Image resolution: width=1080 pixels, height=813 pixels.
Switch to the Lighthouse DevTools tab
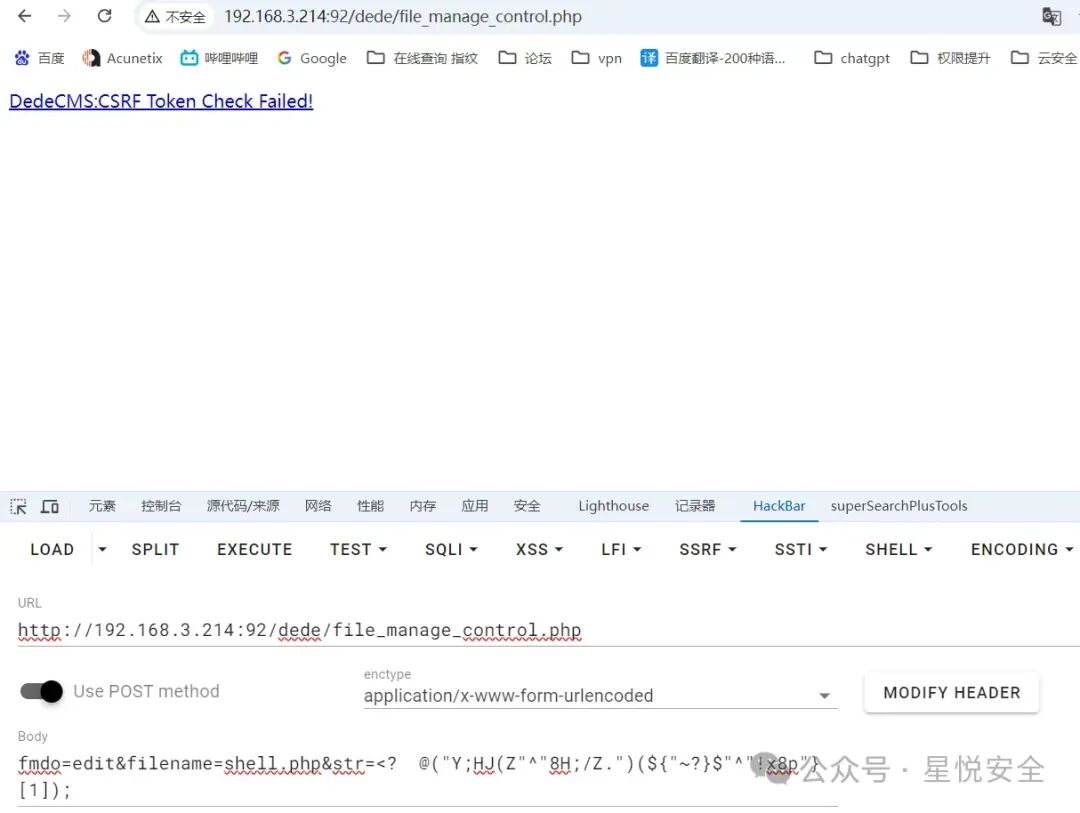tap(614, 506)
